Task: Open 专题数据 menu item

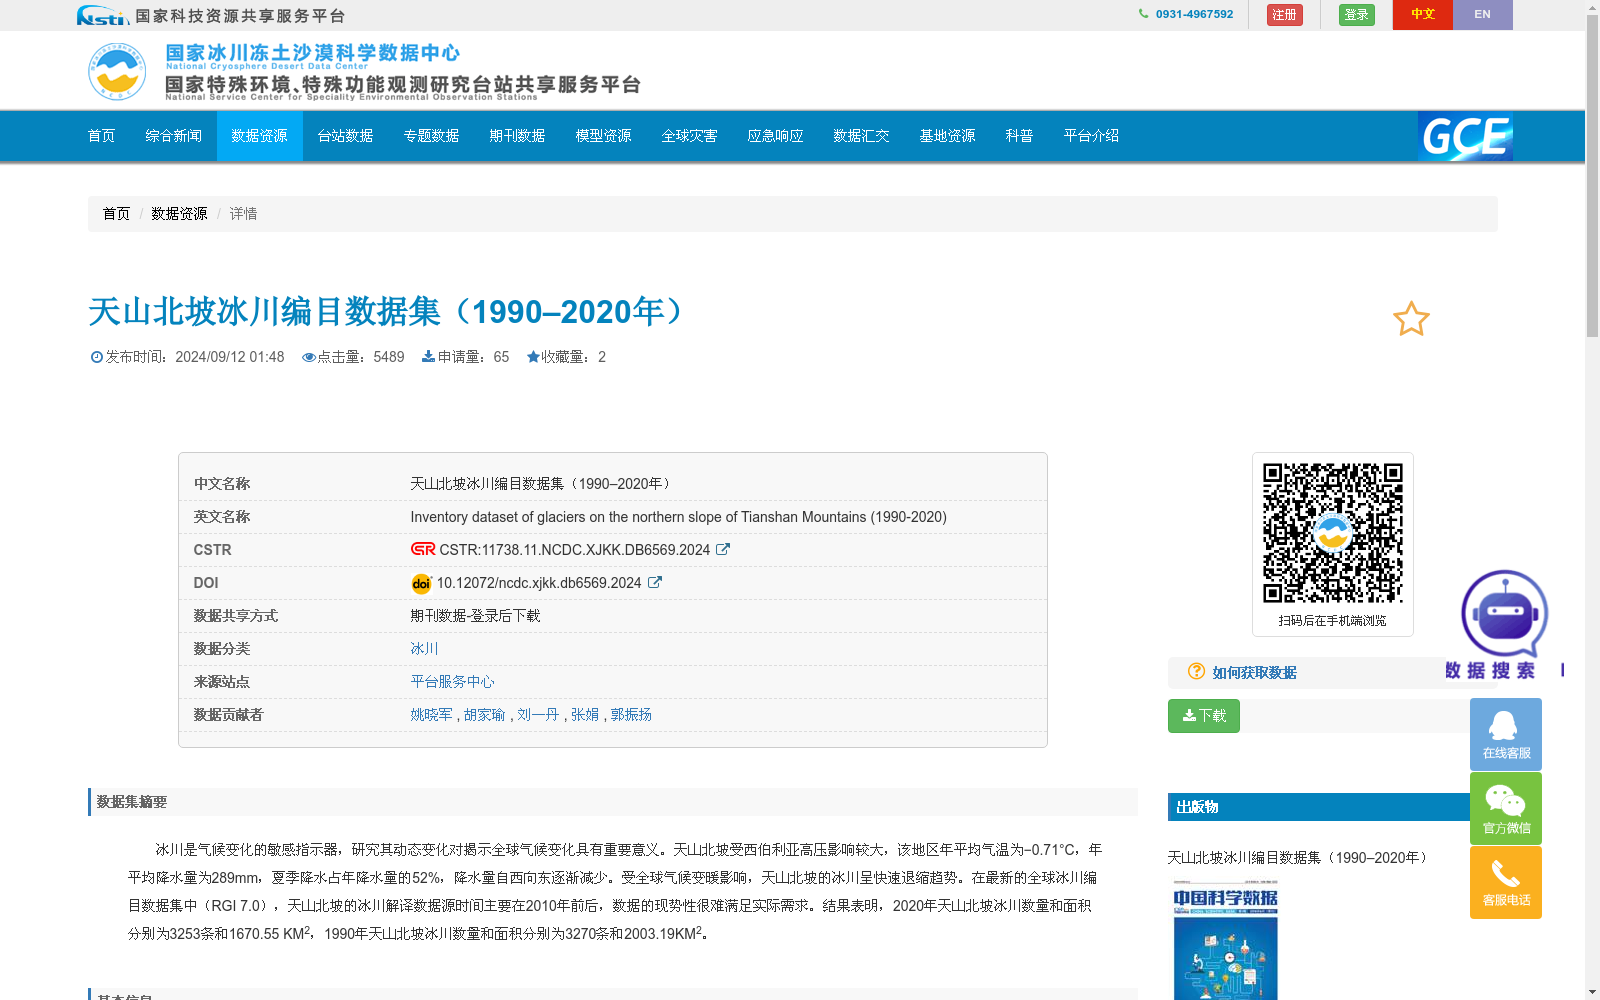Action: [432, 136]
